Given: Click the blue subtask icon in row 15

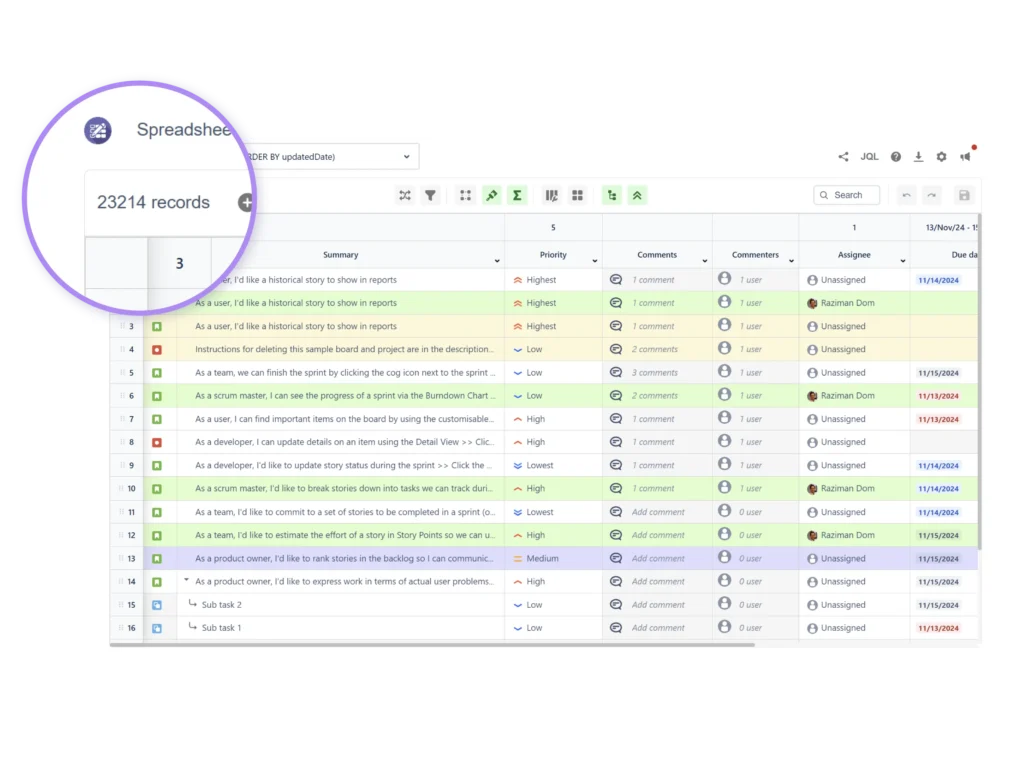Looking at the screenshot, I should click(157, 605).
